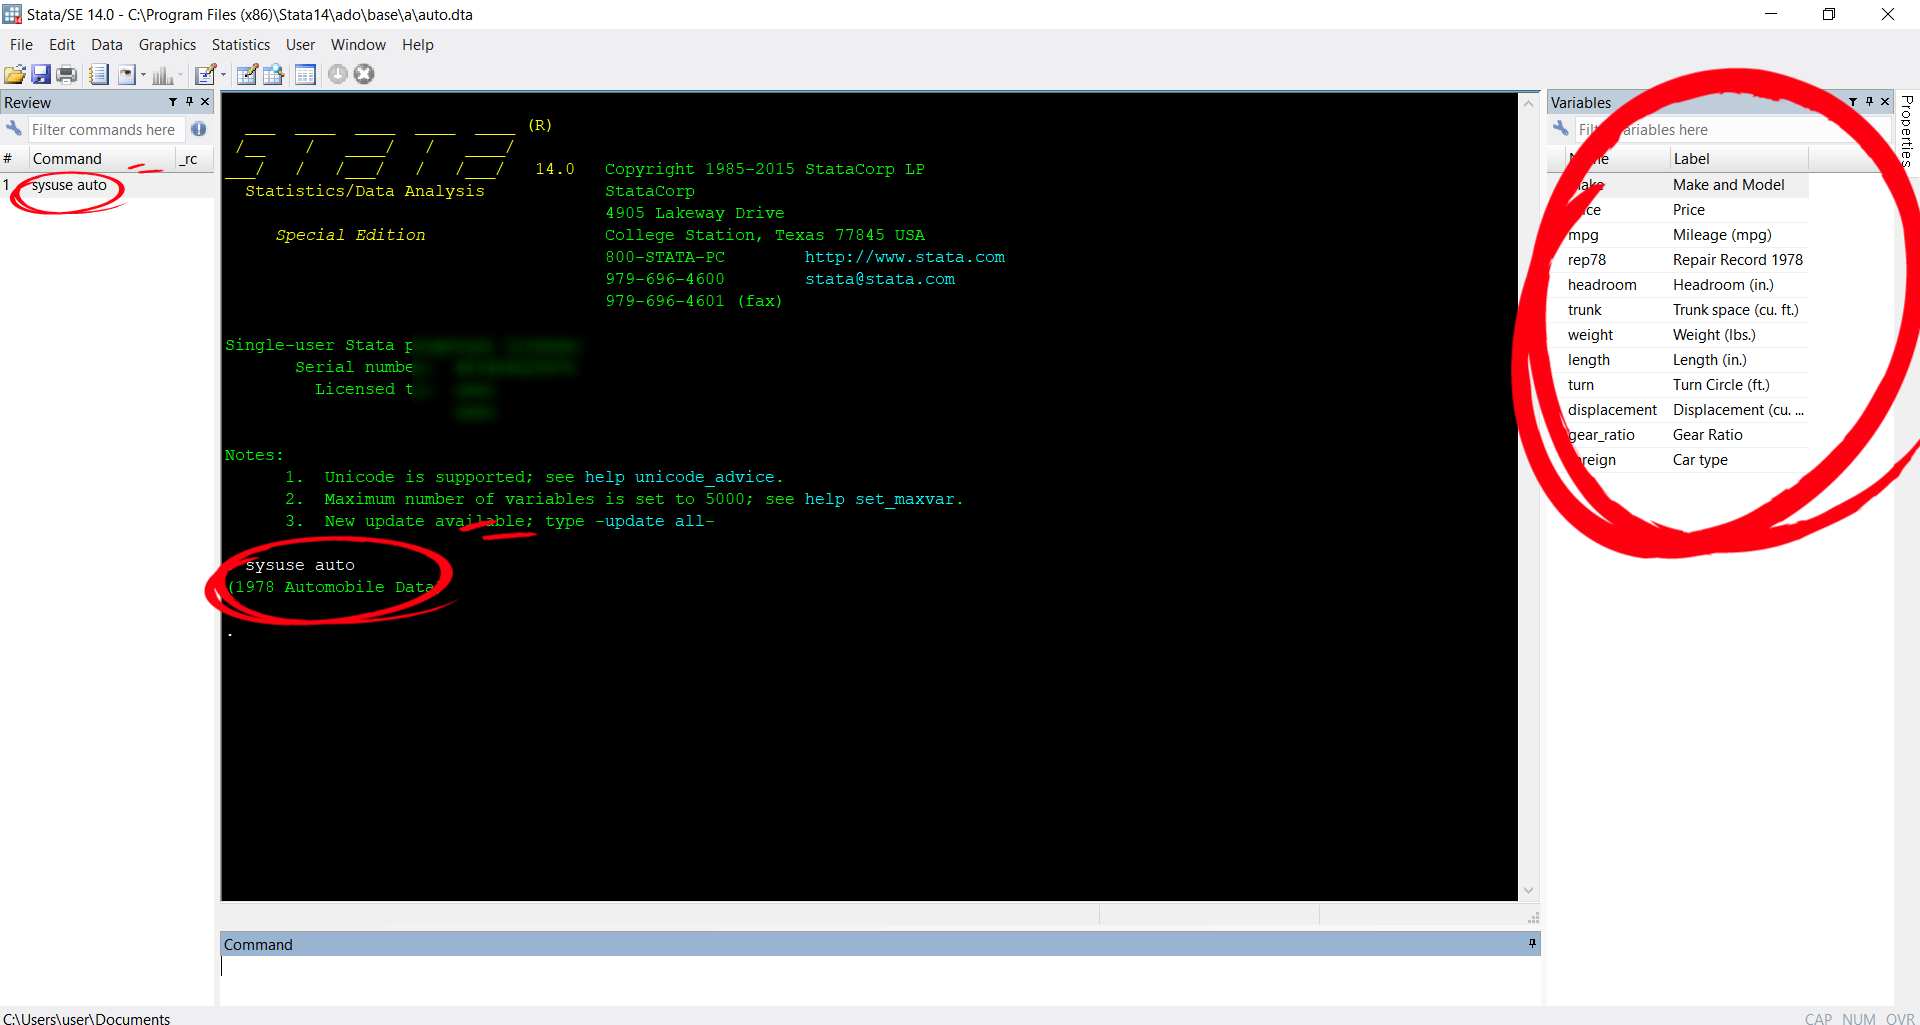Toggle the Variables panel filter funnel
1920x1025 pixels.
pyautogui.click(x=1853, y=102)
